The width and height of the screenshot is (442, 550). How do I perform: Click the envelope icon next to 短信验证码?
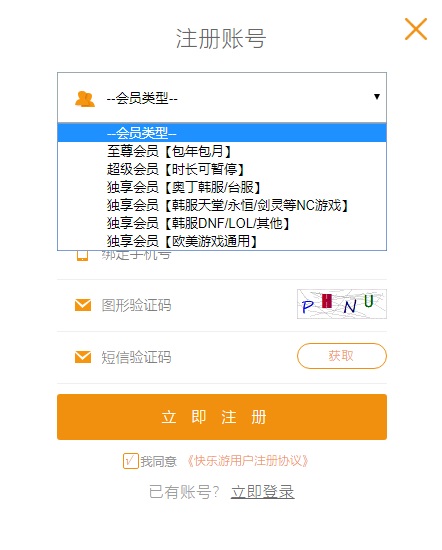click(83, 357)
